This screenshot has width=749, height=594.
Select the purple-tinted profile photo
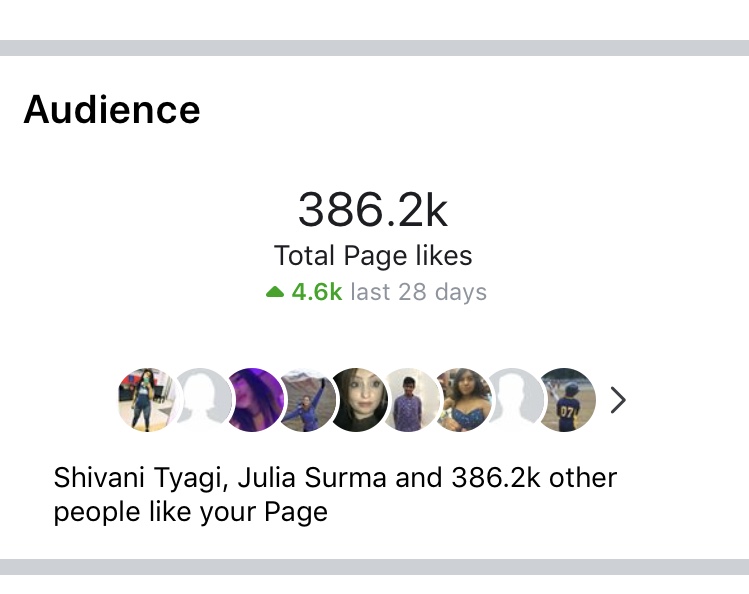(x=255, y=400)
